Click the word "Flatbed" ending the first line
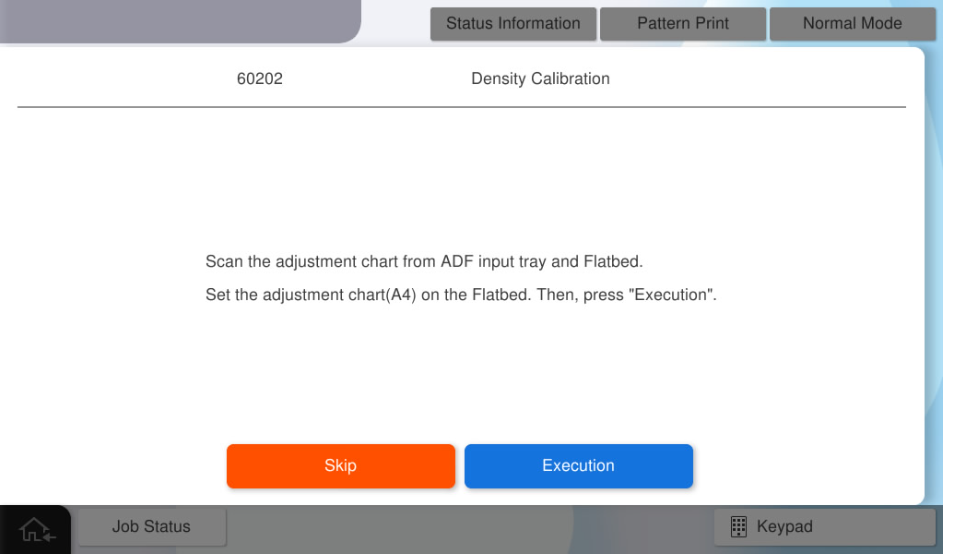 click(x=613, y=263)
